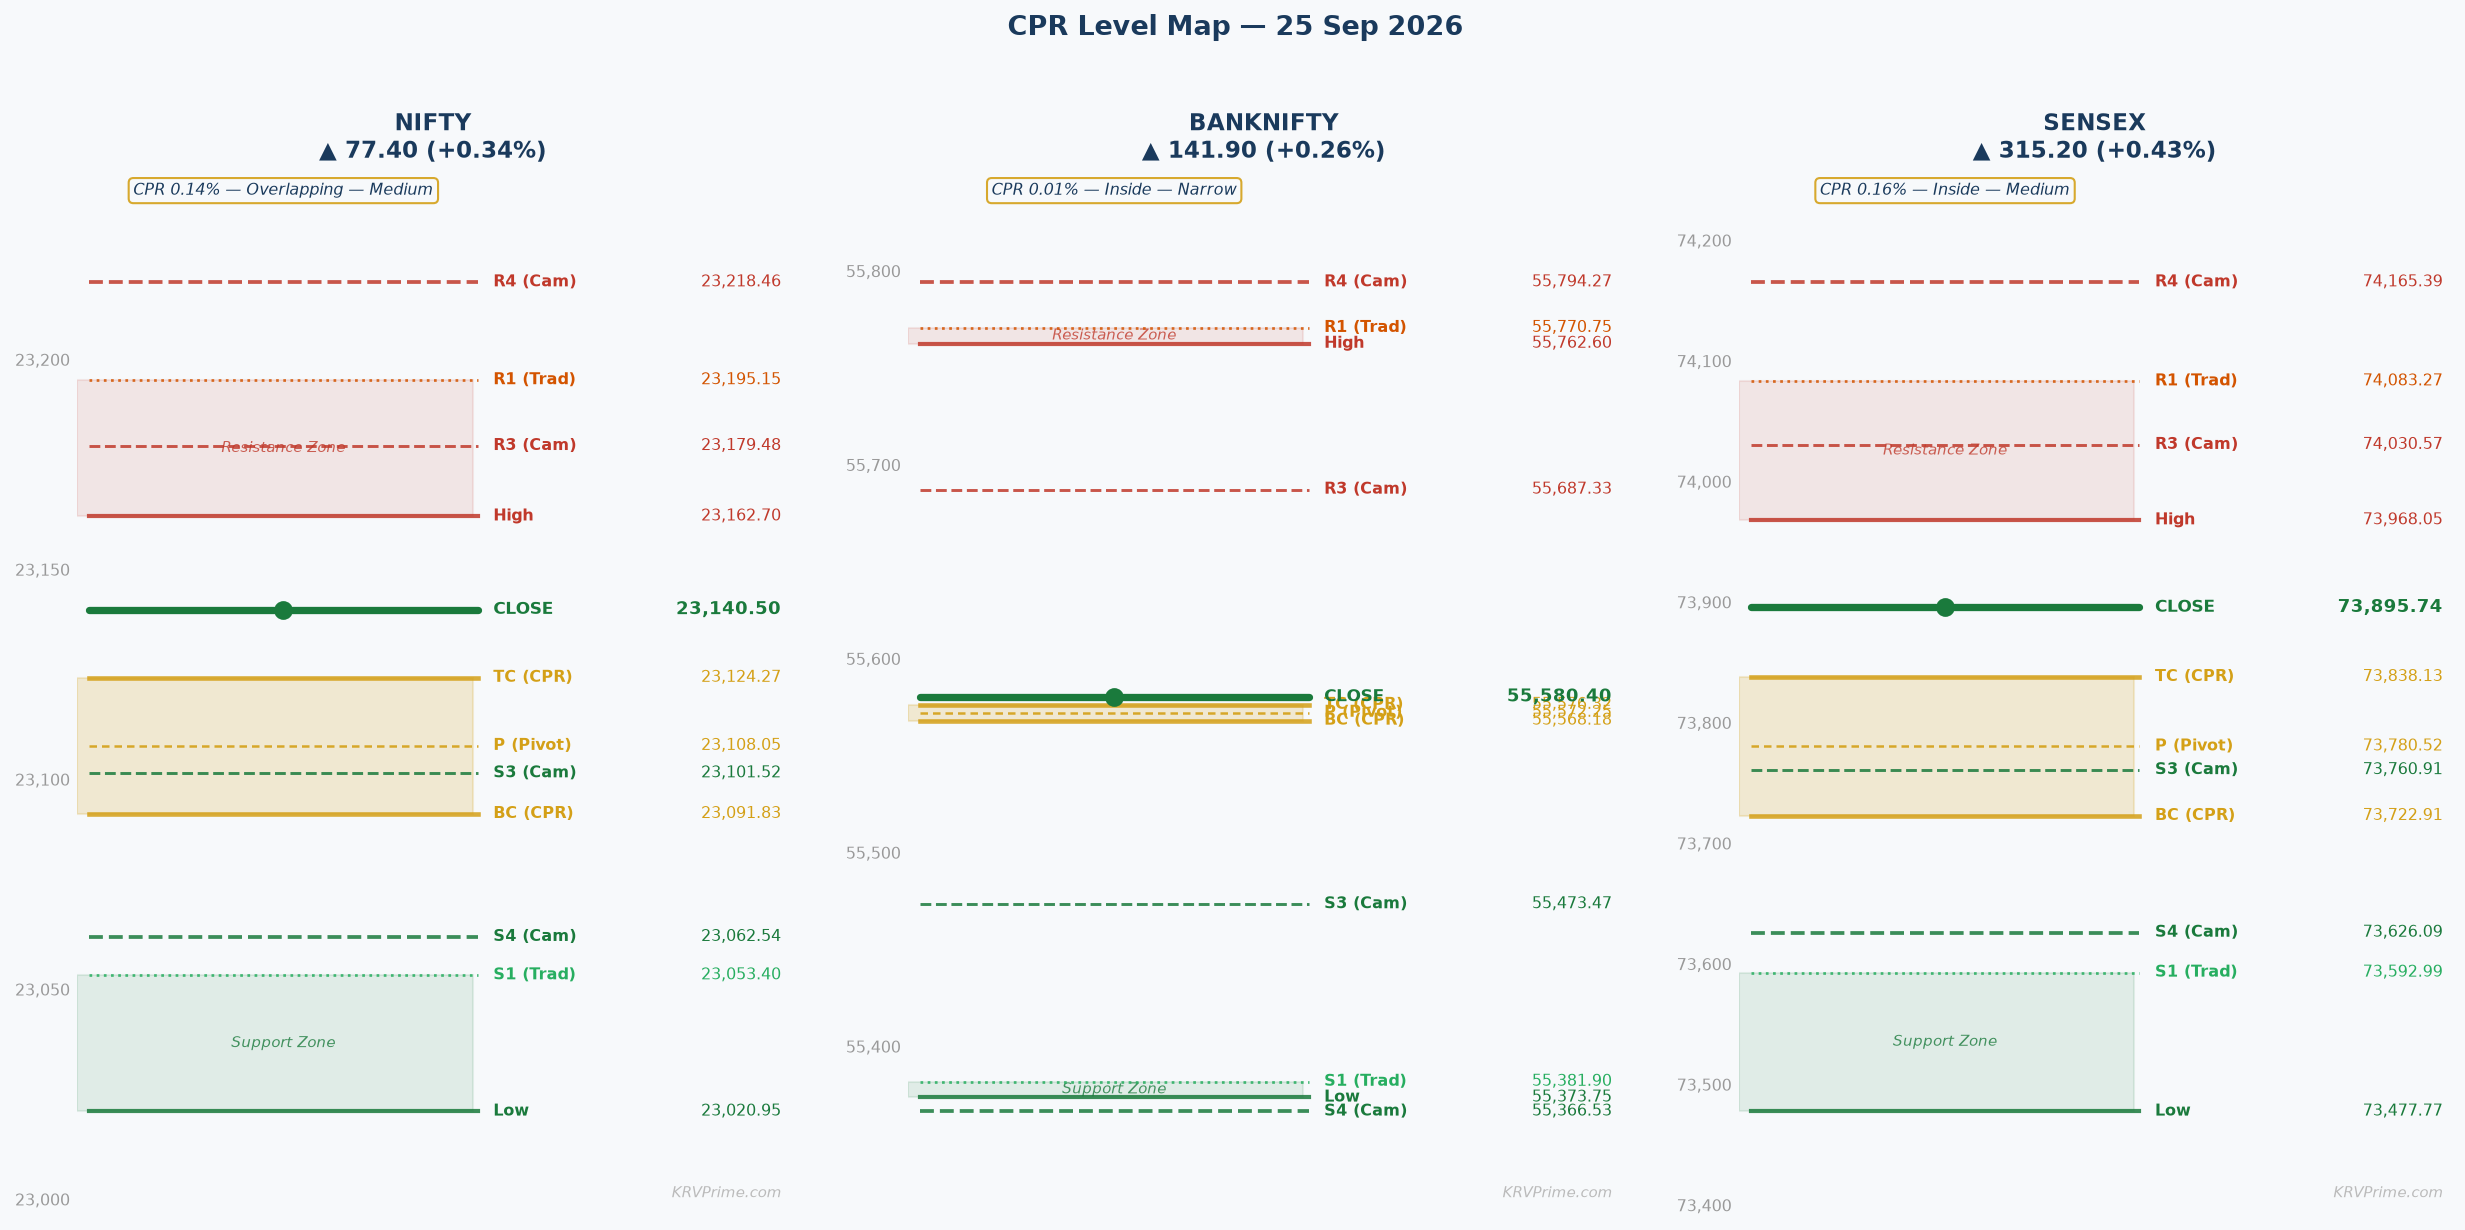Select NIFTY High value 23,162.70
The image size is (2465, 1230).
coord(741,516)
